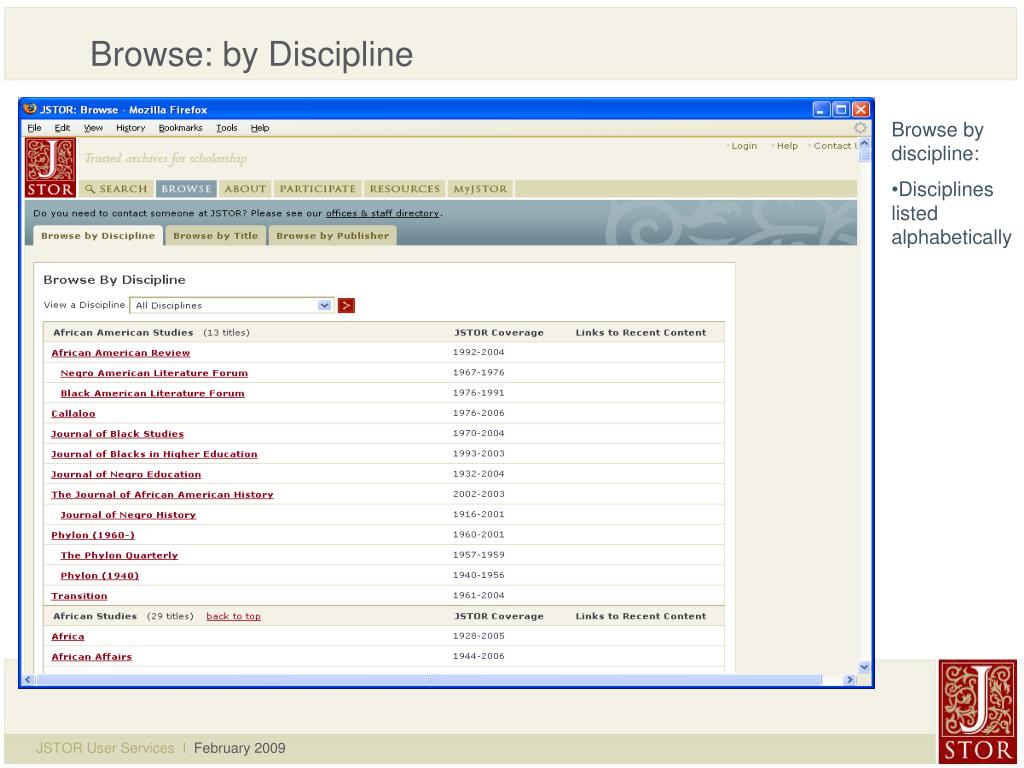The width and height of the screenshot is (1024, 768).
Task: Open Journal of Negro History link
Action: [128, 515]
